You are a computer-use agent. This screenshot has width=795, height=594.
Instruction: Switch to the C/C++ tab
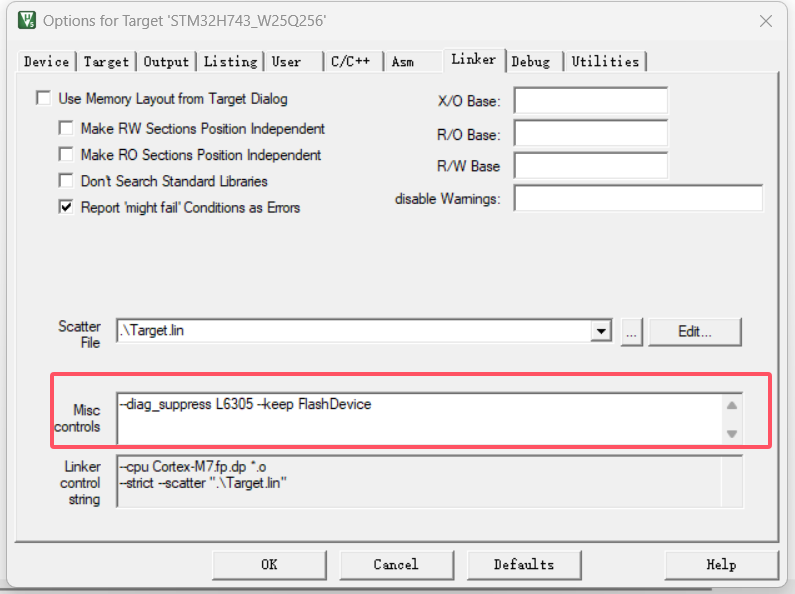(x=353, y=62)
